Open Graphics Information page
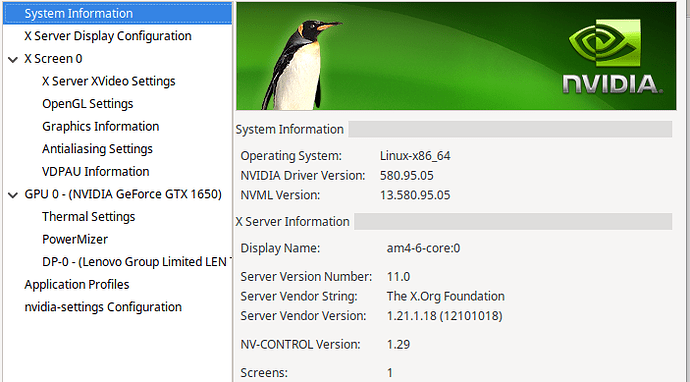690x382 pixels. pyautogui.click(x=100, y=126)
